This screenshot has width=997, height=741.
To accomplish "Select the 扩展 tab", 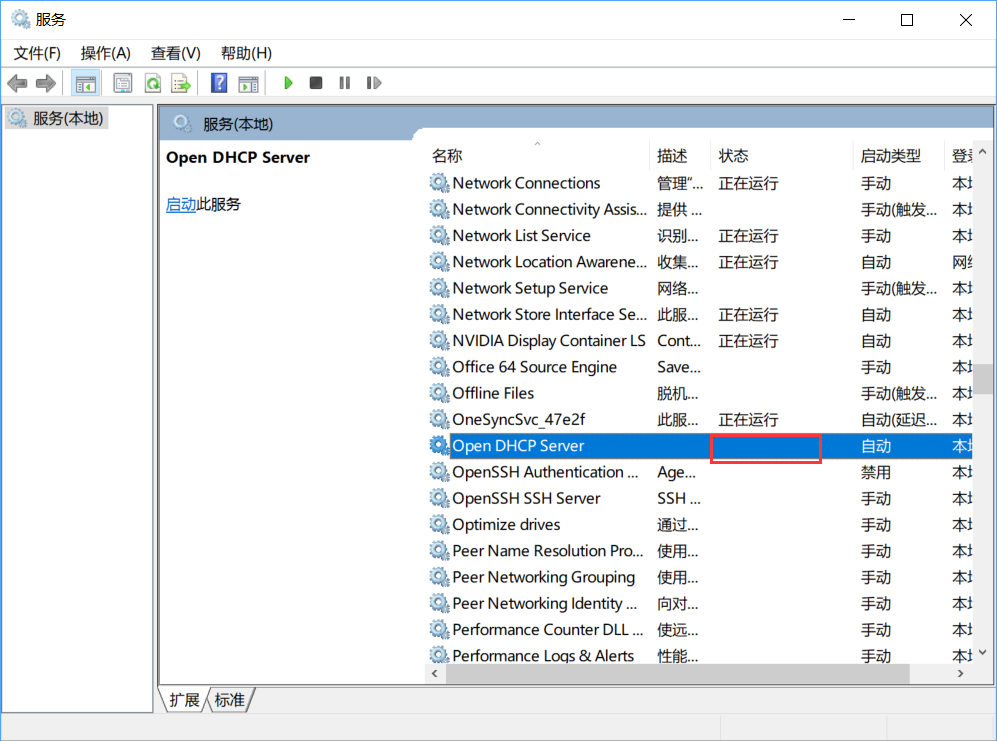I will (183, 700).
